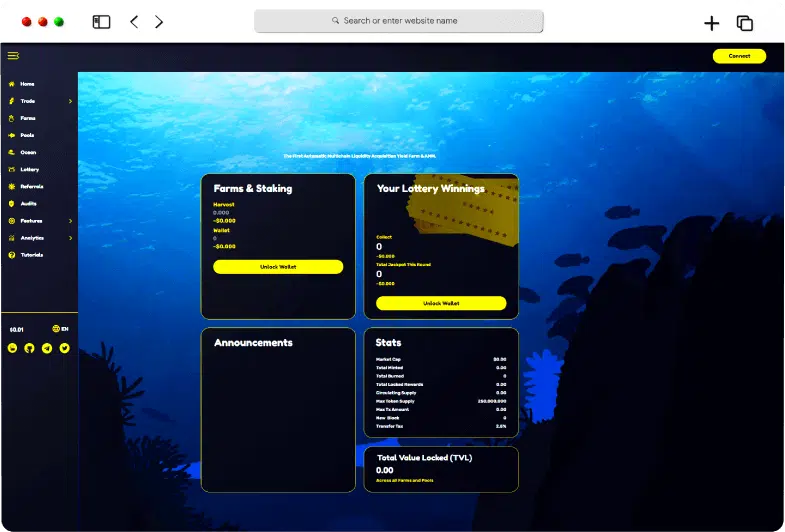Open the Pools section in the sidebar
This screenshot has width=785, height=532.
tap(27, 135)
